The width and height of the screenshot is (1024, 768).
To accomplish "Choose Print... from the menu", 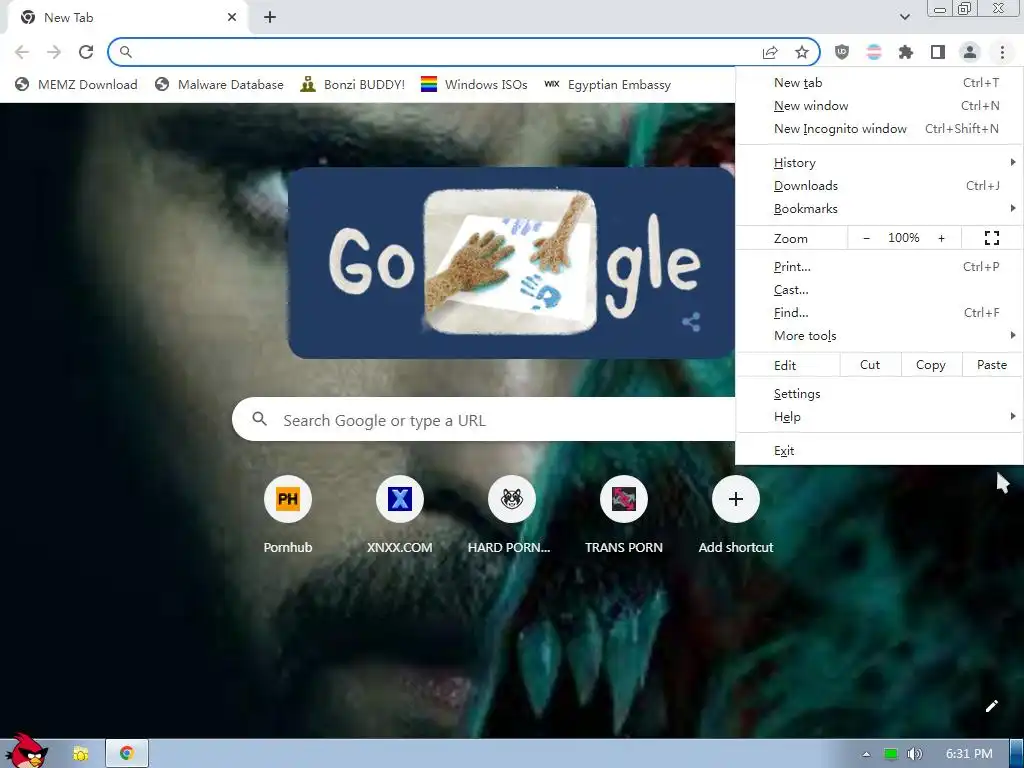I will [x=880, y=266].
